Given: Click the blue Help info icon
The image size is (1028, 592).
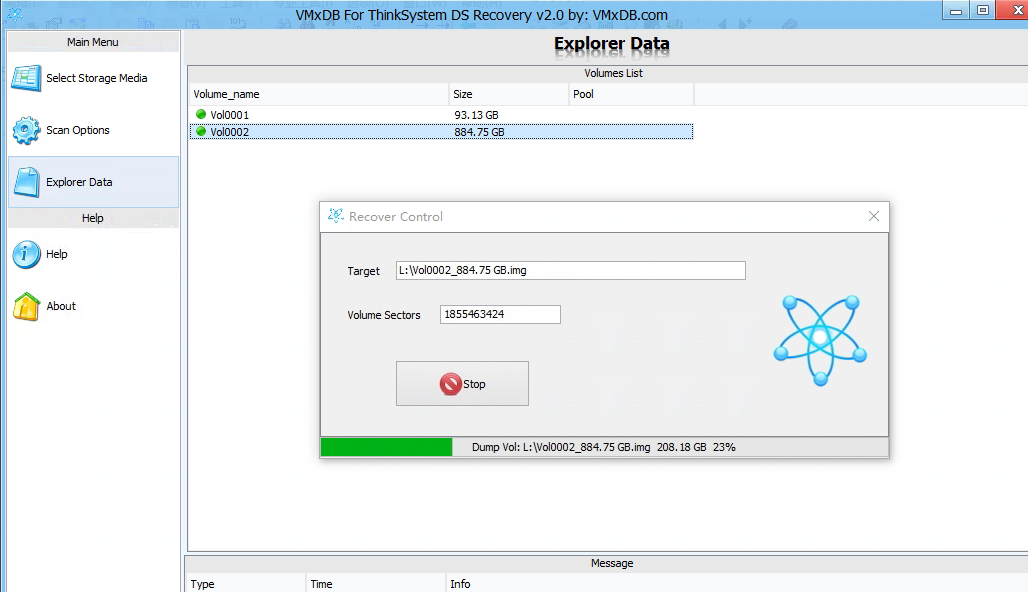Looking at the screenshot, I should click(x=26, y=254).
